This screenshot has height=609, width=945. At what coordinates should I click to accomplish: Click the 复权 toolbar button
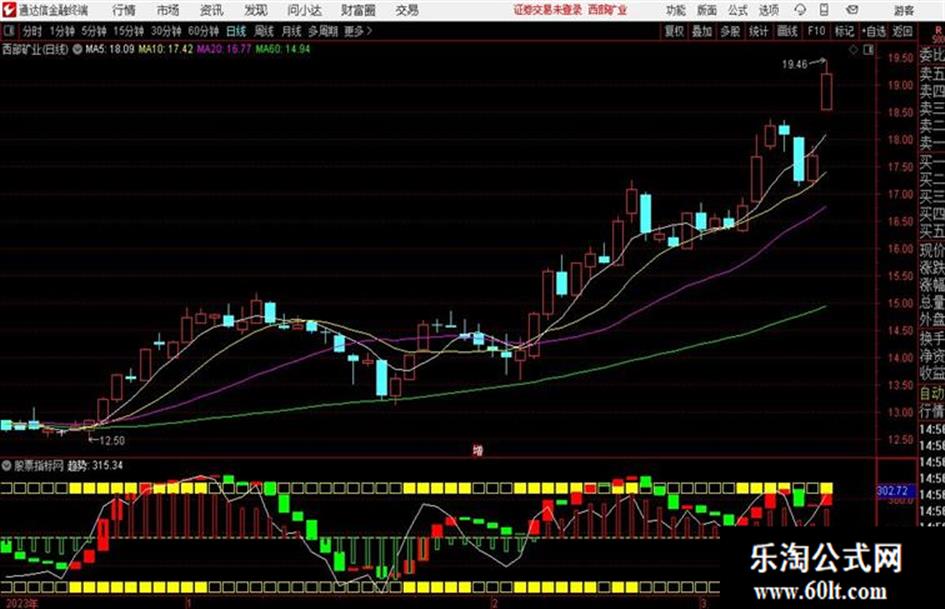pyautogui.click(x=674, y=31)
